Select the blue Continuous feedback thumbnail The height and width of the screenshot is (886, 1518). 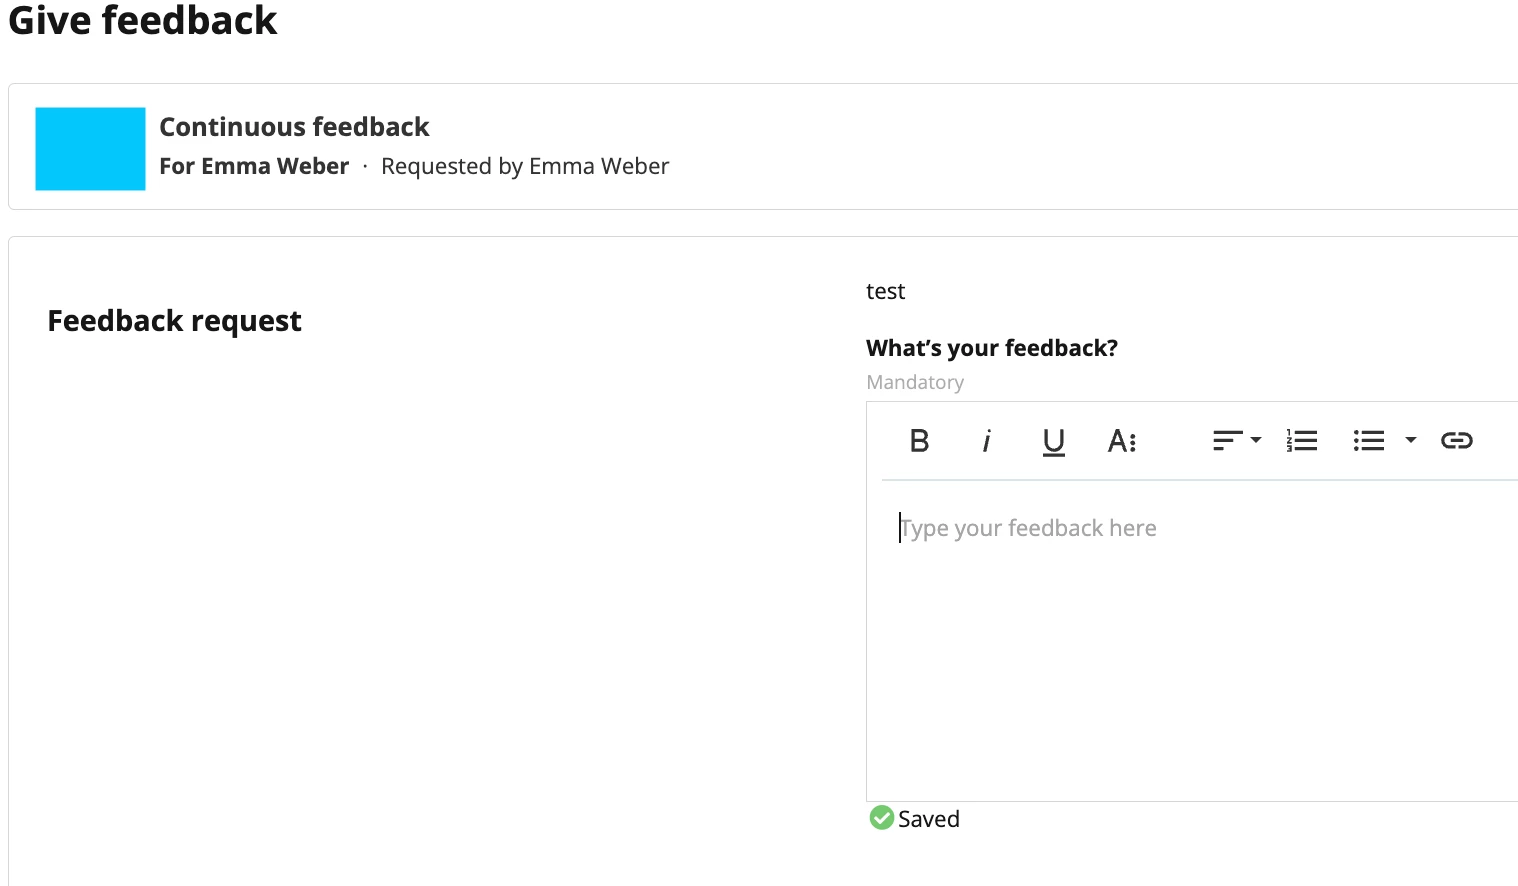tap(90, 149)
